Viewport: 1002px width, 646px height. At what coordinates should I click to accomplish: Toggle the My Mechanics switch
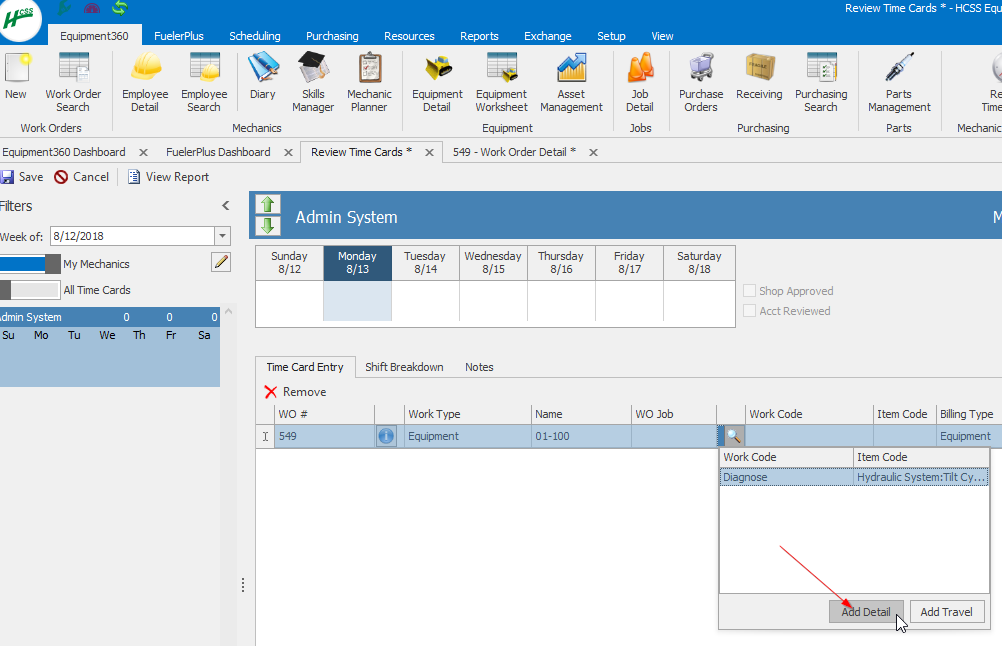click(x=30, y=264)
